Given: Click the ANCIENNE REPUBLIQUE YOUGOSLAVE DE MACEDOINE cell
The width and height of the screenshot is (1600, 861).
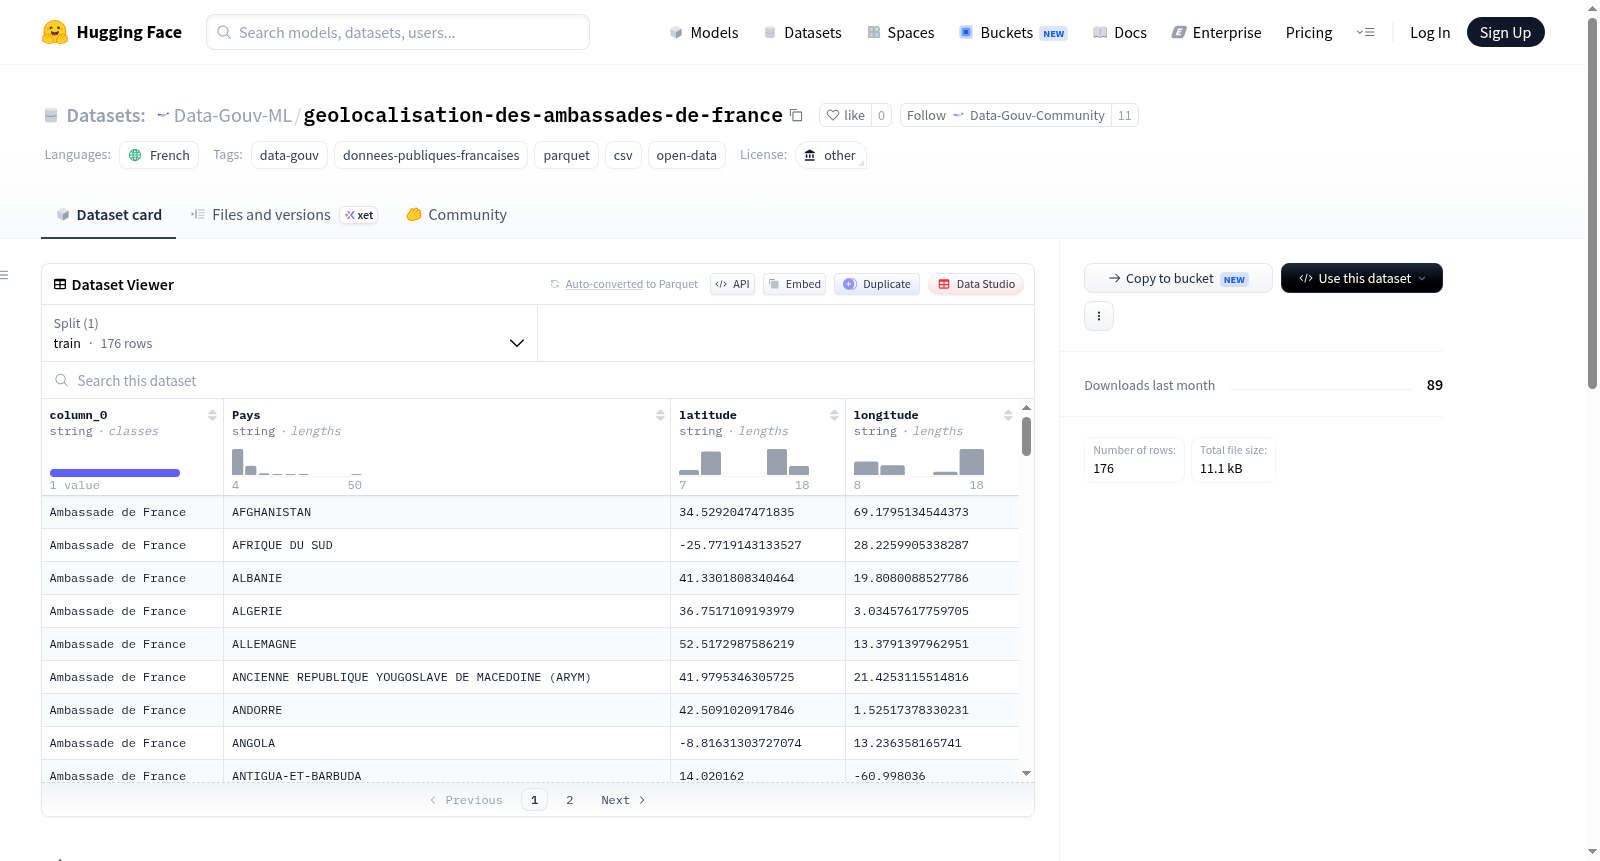Looking at the screenshot, I should 447,677.
